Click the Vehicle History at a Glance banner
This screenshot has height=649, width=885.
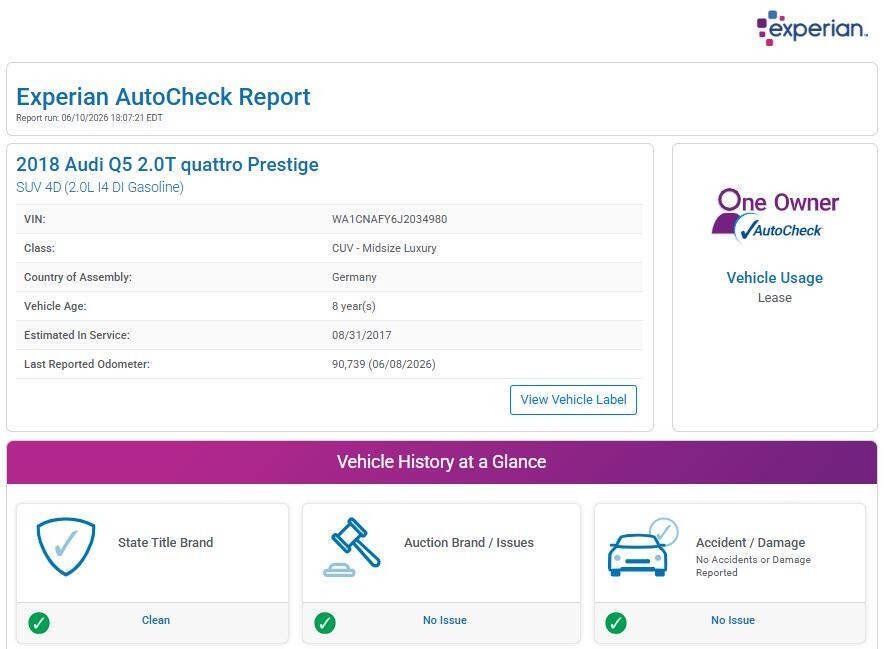[x=442, y=462]
